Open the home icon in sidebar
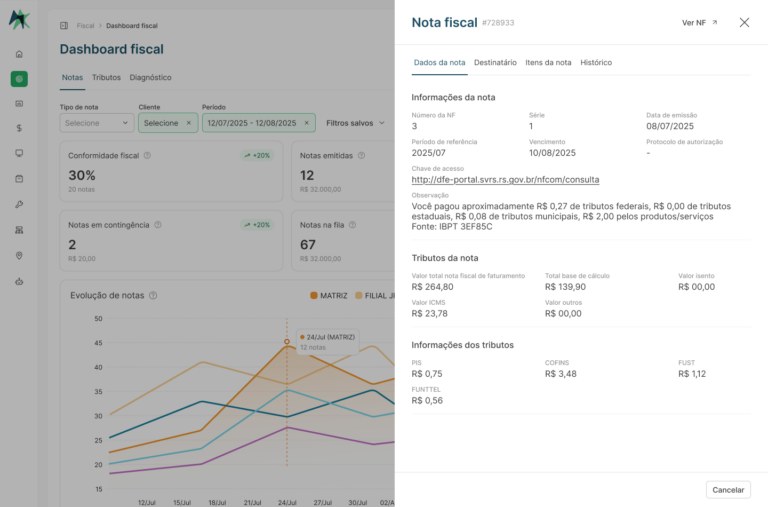 19,54
